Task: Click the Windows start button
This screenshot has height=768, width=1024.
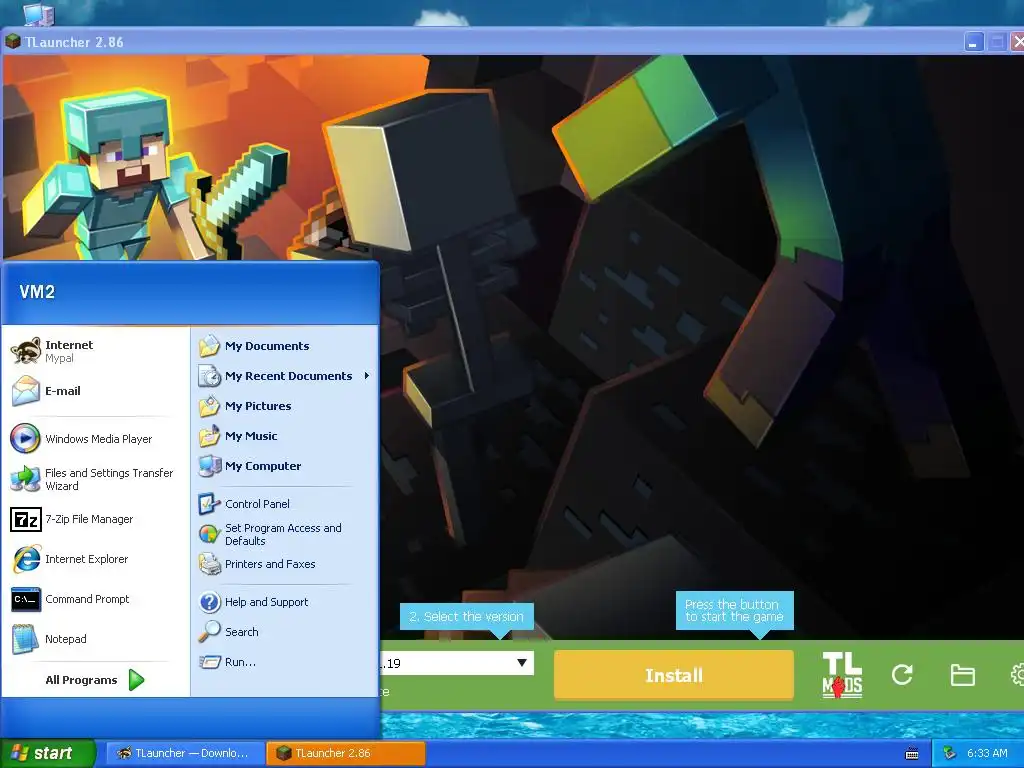Action: (48, 753)
